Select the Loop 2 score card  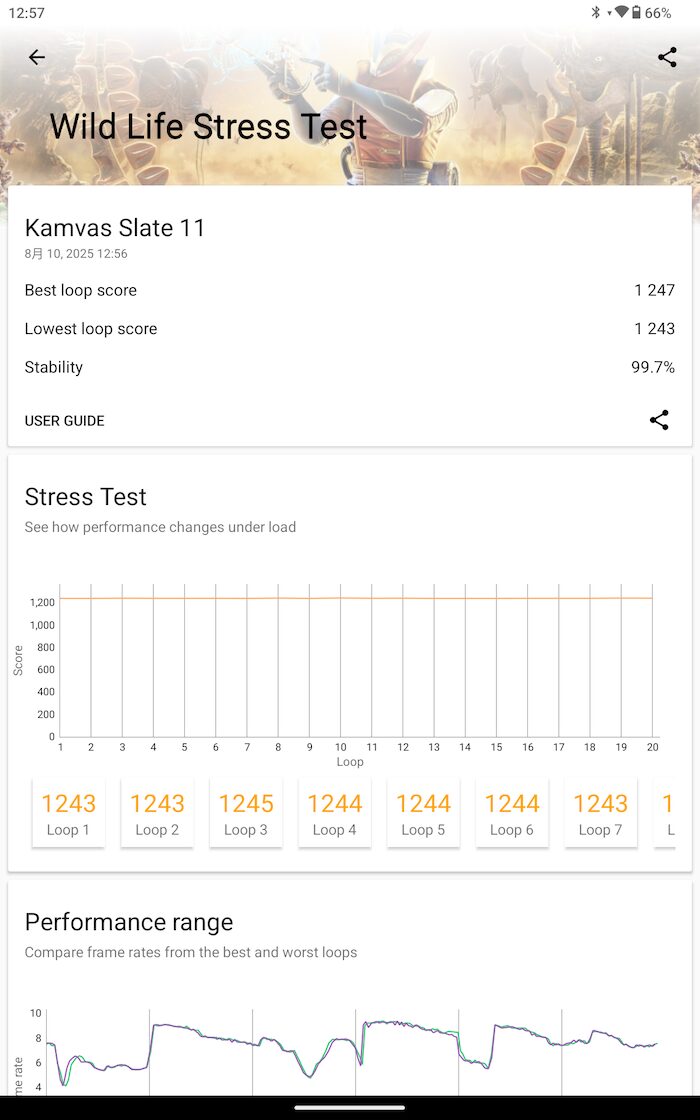tap(157, 813)
